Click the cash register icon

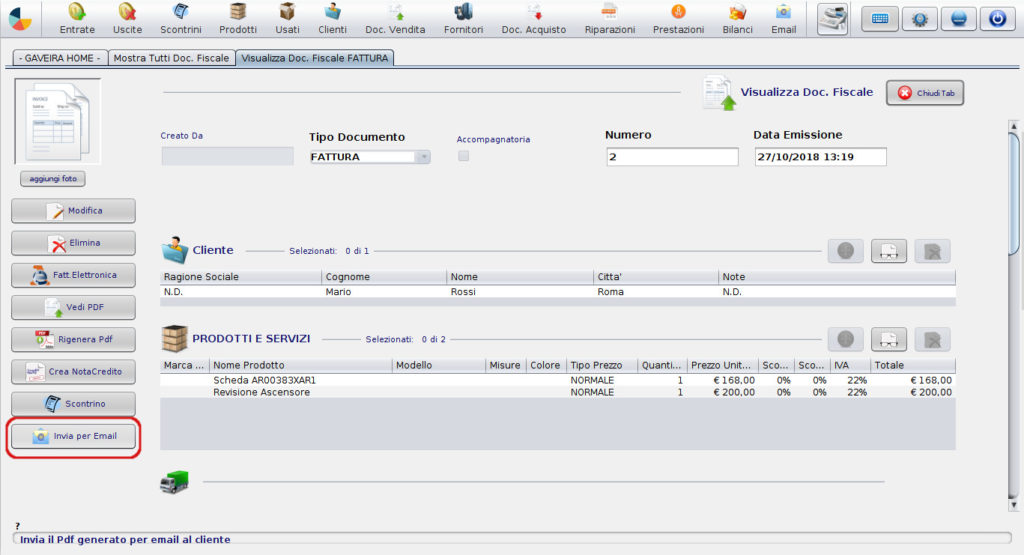tap(833, 18)
